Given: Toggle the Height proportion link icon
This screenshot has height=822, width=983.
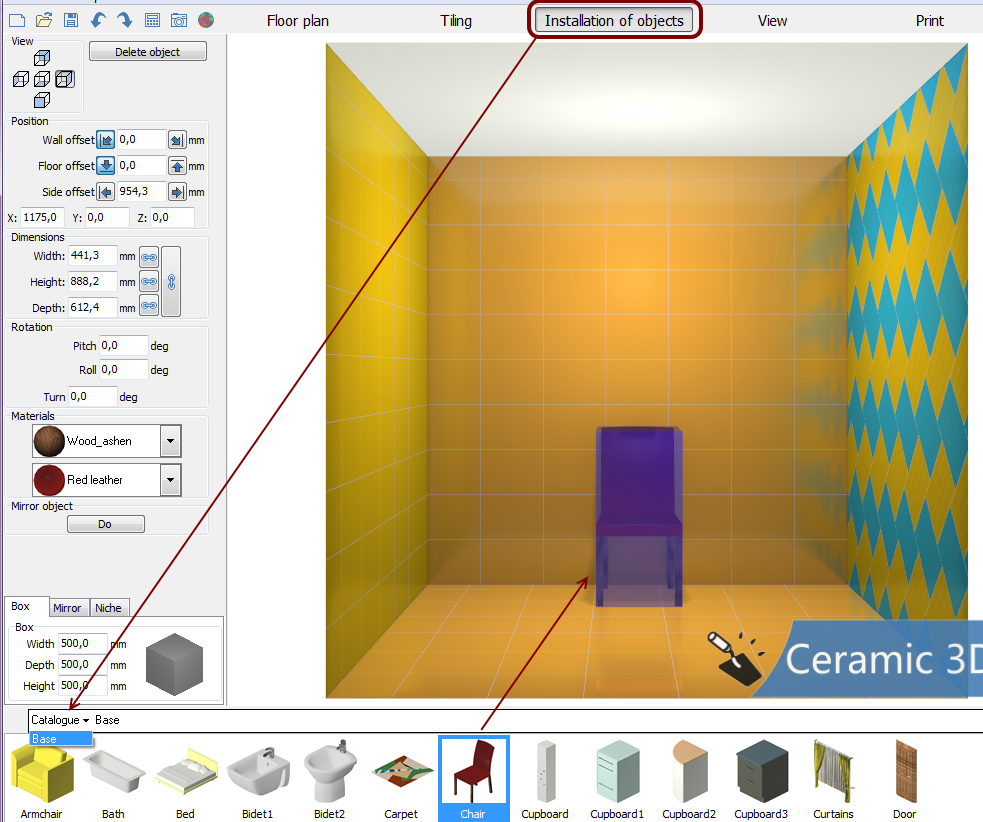Looking at the screenshot, I should [x=149, y=282].
